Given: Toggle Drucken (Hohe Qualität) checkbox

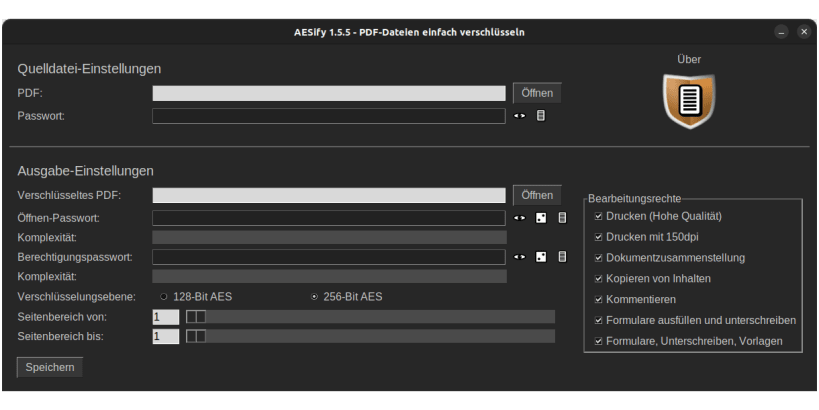Looking at the screenshot, I should click(x=599, y=216).
